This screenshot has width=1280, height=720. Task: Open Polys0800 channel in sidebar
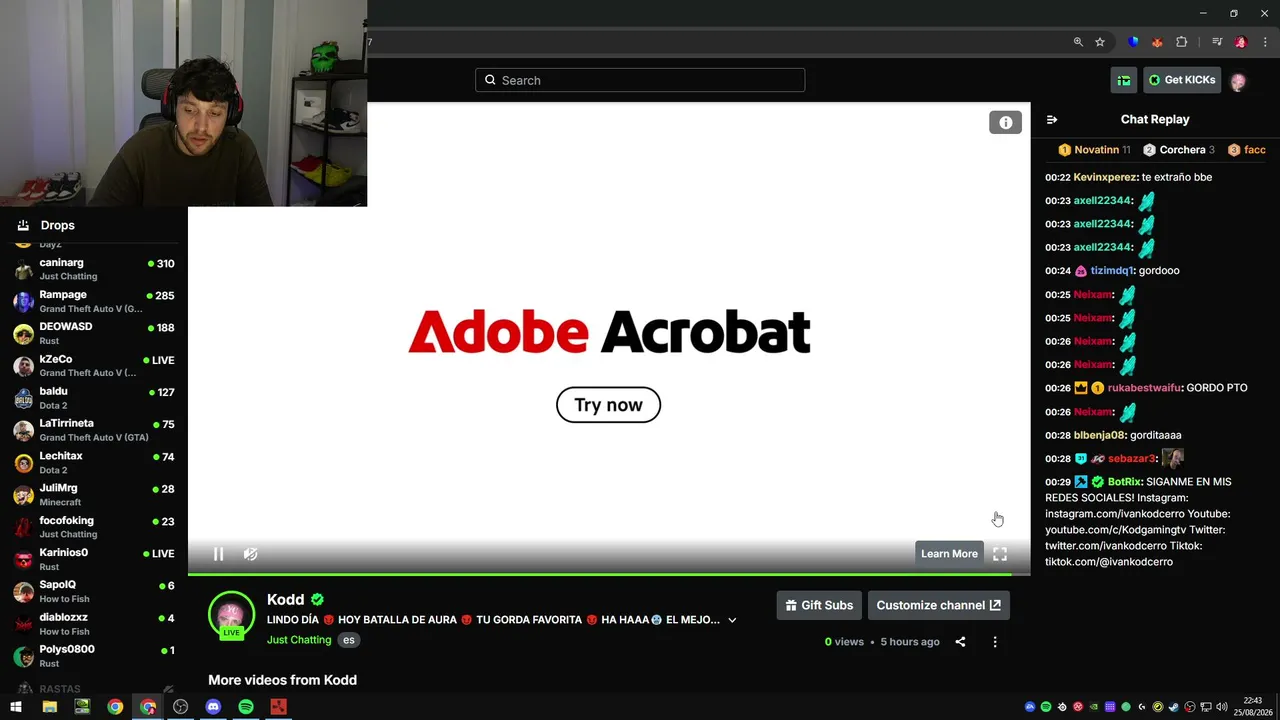(x=94, y=656)
